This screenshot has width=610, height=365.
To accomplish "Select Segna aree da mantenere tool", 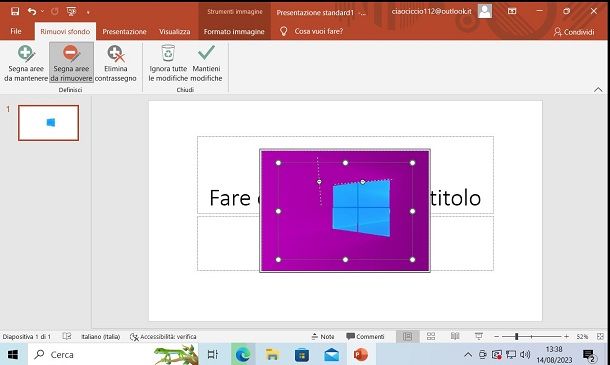I will [26, 63].
